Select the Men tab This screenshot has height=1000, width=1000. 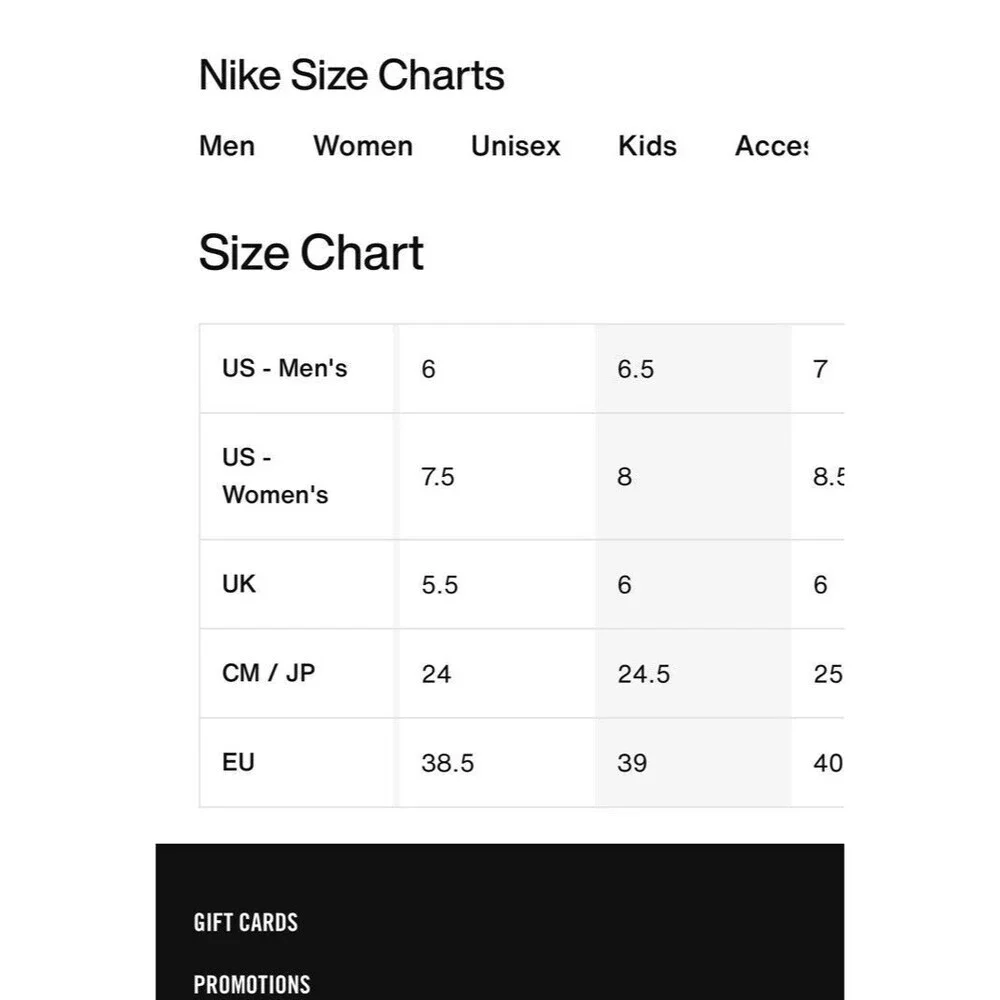pyautogui.click(x=226, y=147)
